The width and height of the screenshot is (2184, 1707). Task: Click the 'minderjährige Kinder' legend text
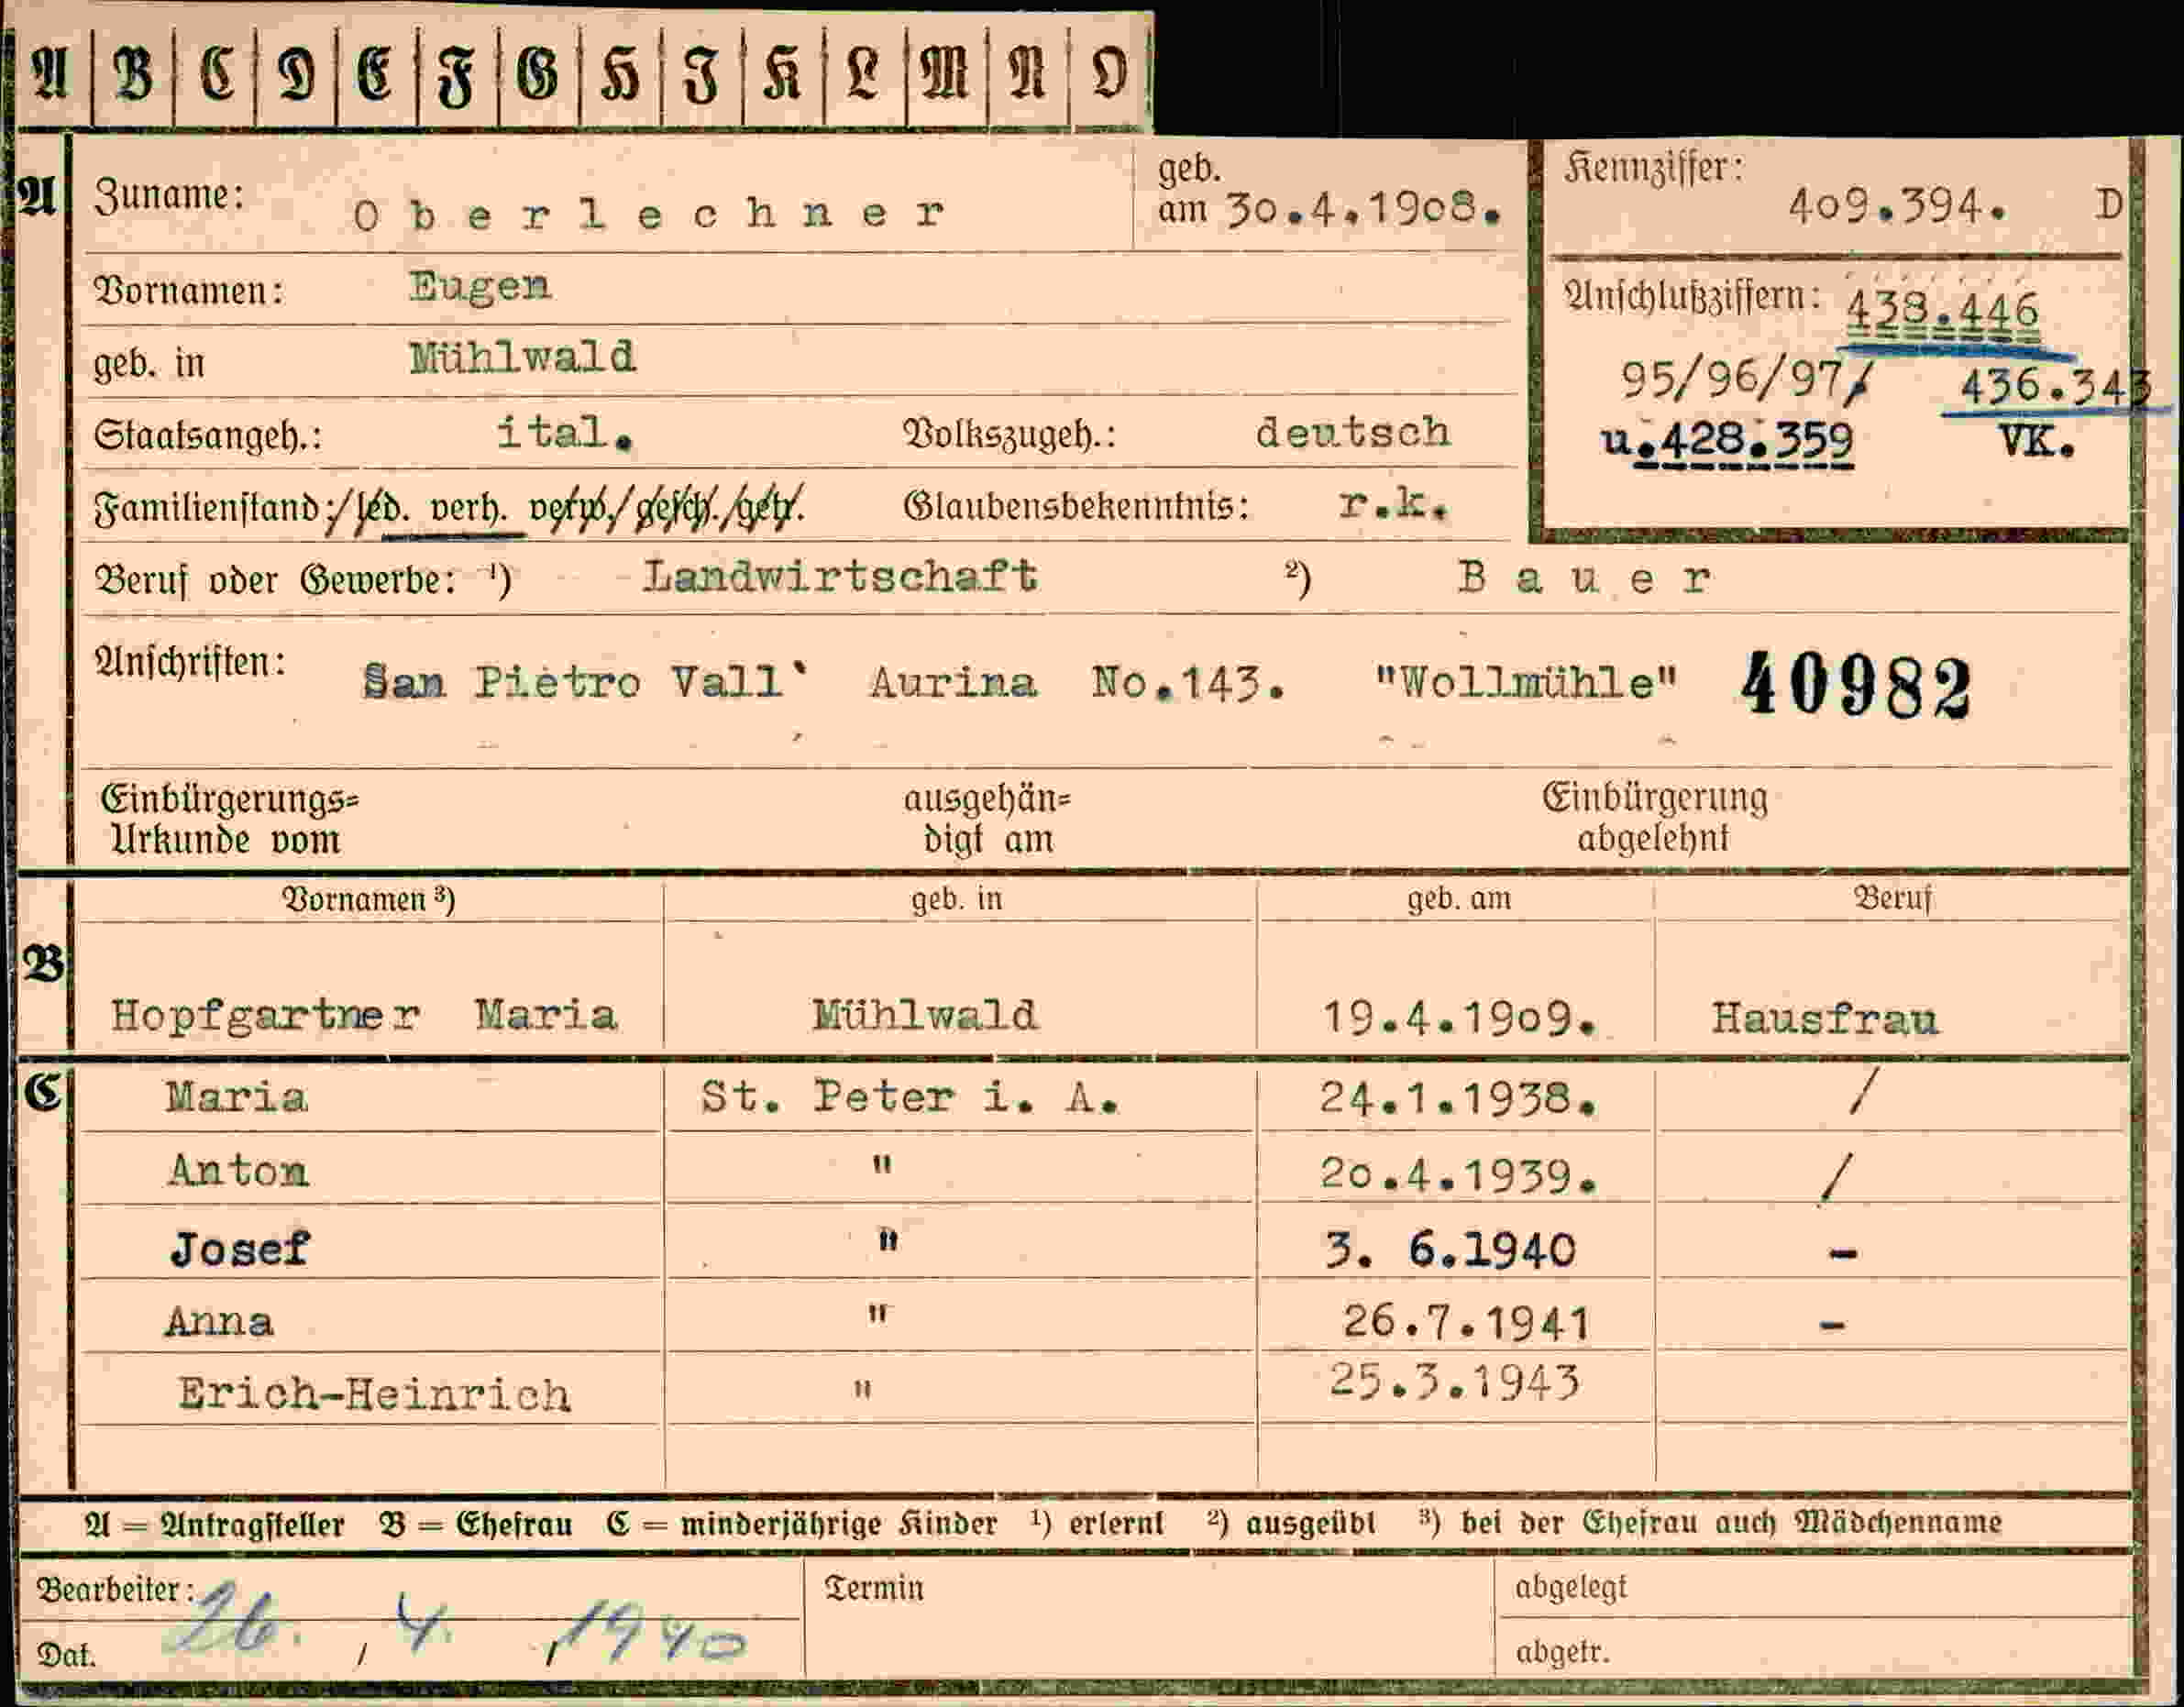click(x=838, y=1523)
